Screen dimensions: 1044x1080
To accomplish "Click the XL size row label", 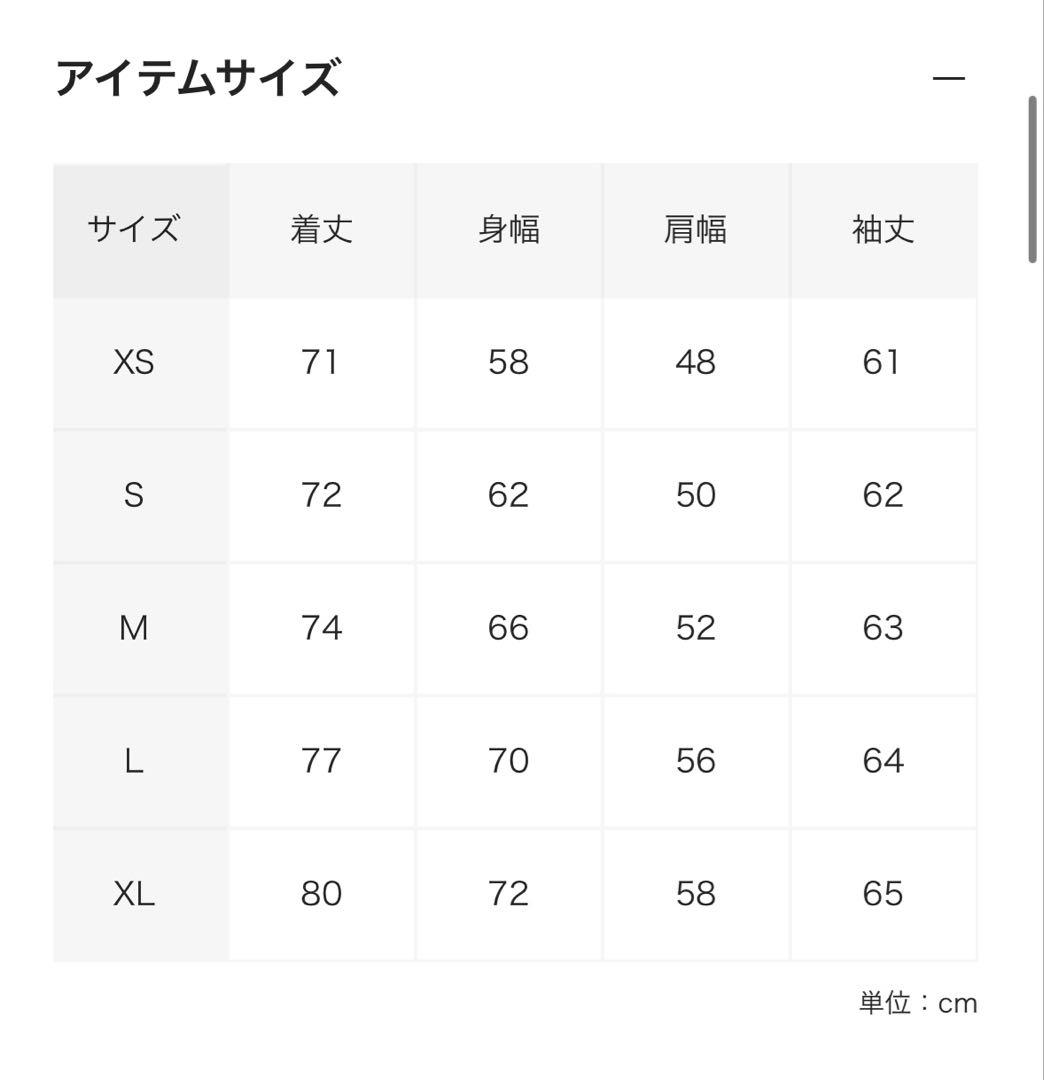I will (x=134, y=893).
